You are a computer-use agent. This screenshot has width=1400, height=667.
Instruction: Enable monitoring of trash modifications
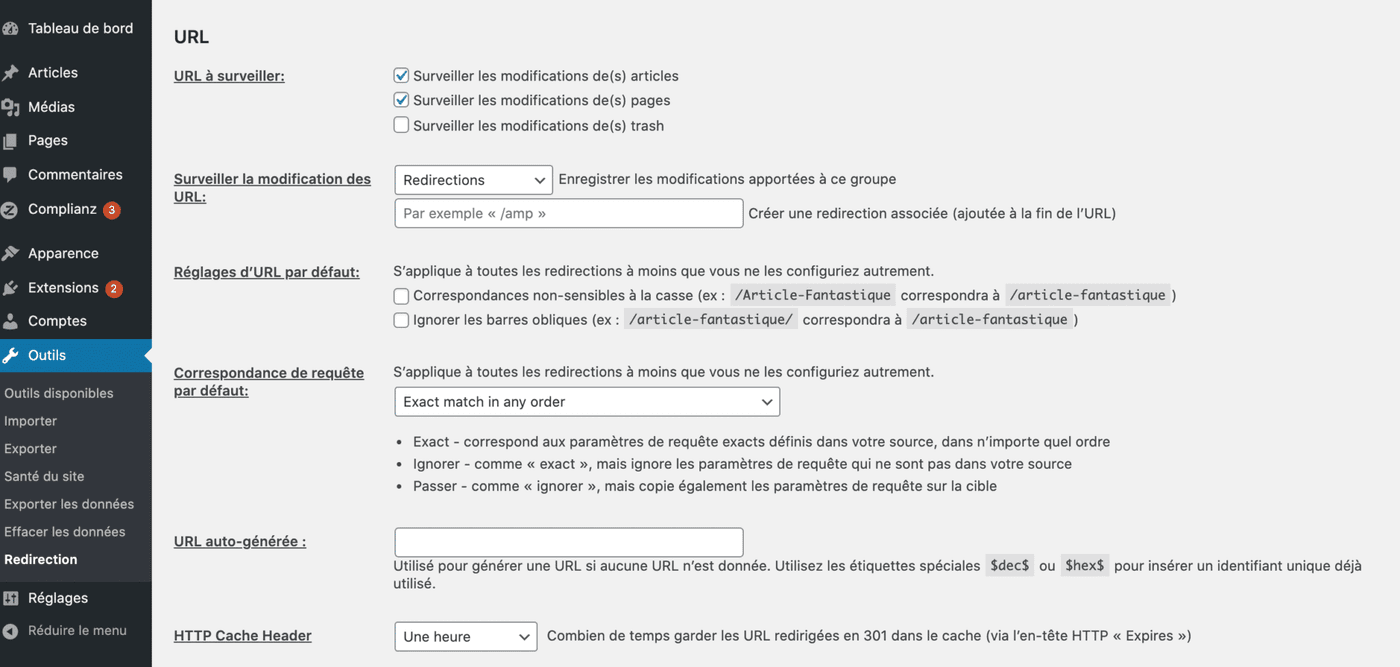tap(401, 124)
